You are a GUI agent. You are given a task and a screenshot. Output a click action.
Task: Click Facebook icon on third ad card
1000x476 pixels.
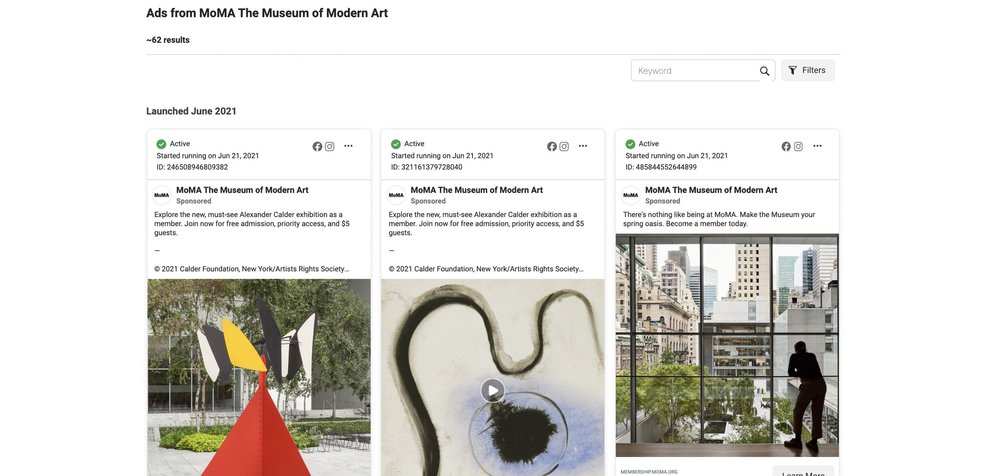click(x=786, y=146)
